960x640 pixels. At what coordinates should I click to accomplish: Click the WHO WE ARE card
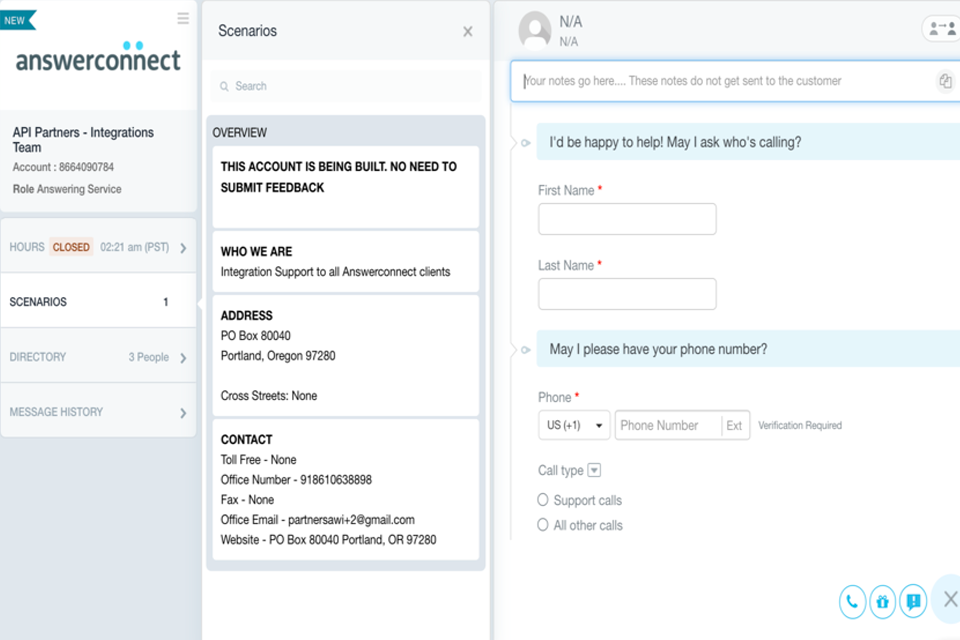(345, 262)
